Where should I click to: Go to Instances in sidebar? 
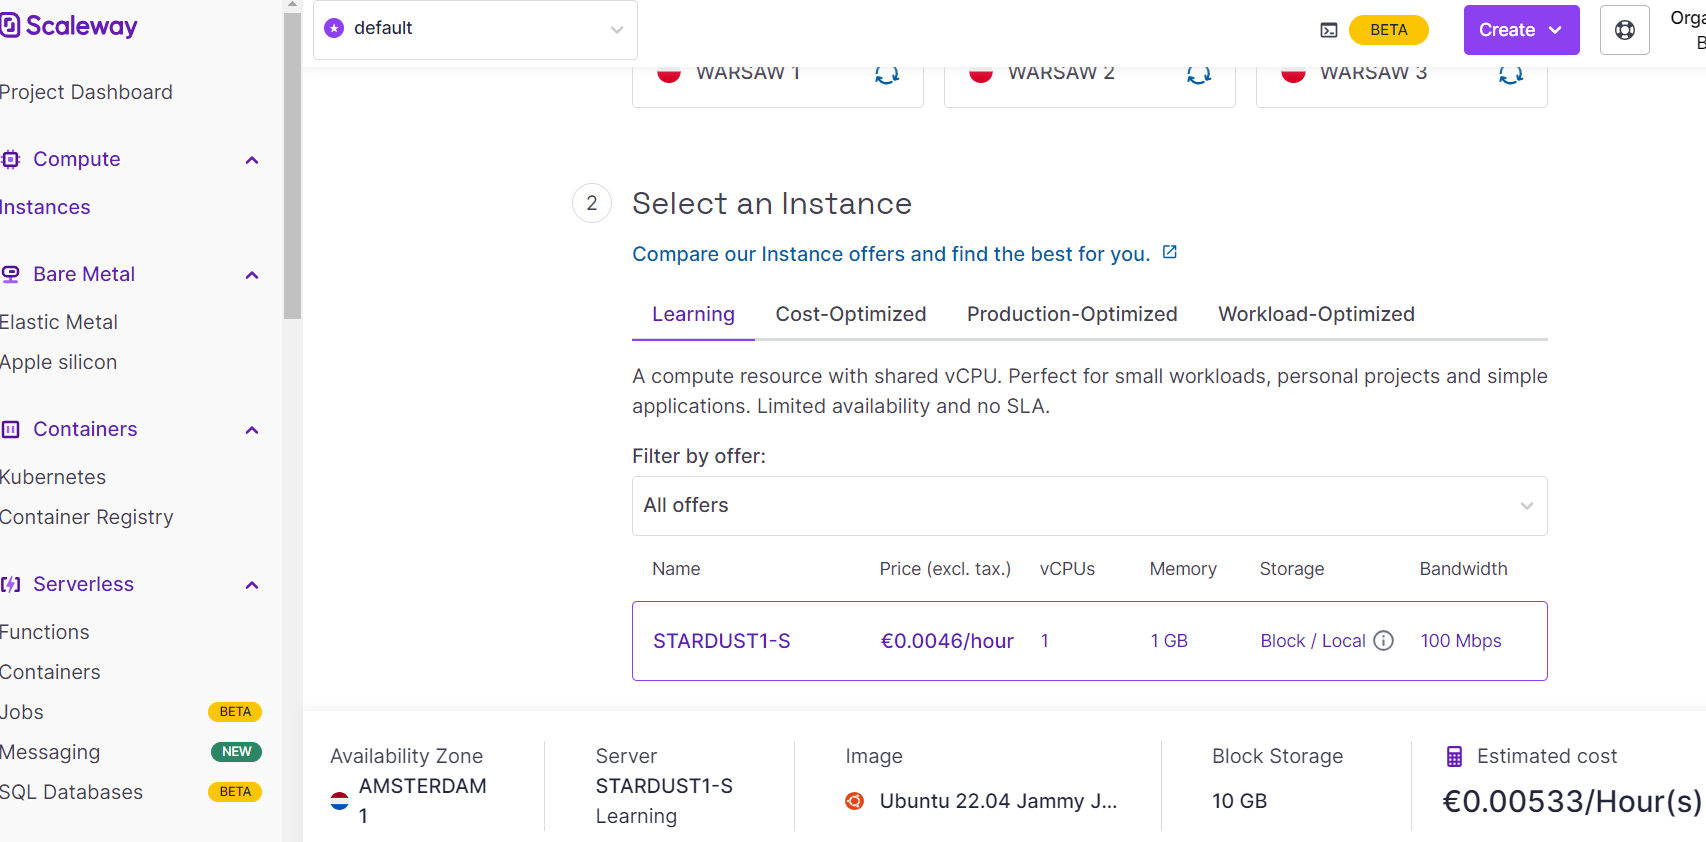pyautogui.click(x=45, y=207)
